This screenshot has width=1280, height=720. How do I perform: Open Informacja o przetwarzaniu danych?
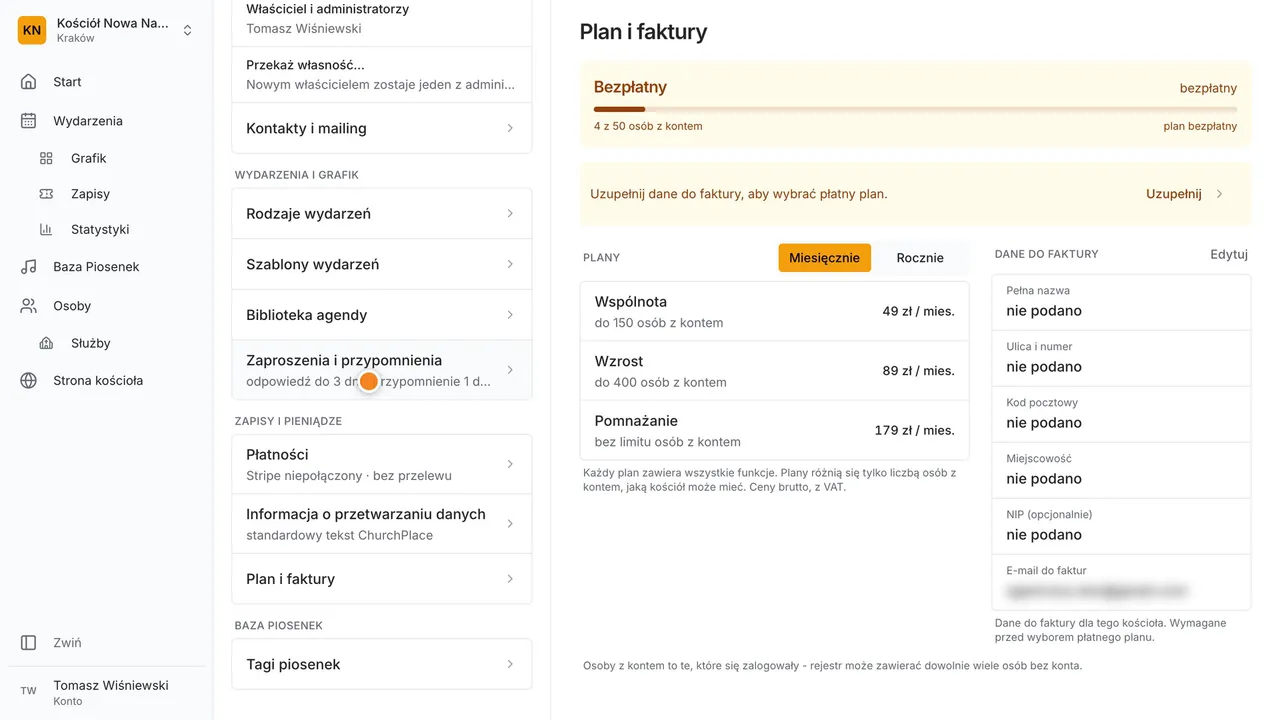382,524
